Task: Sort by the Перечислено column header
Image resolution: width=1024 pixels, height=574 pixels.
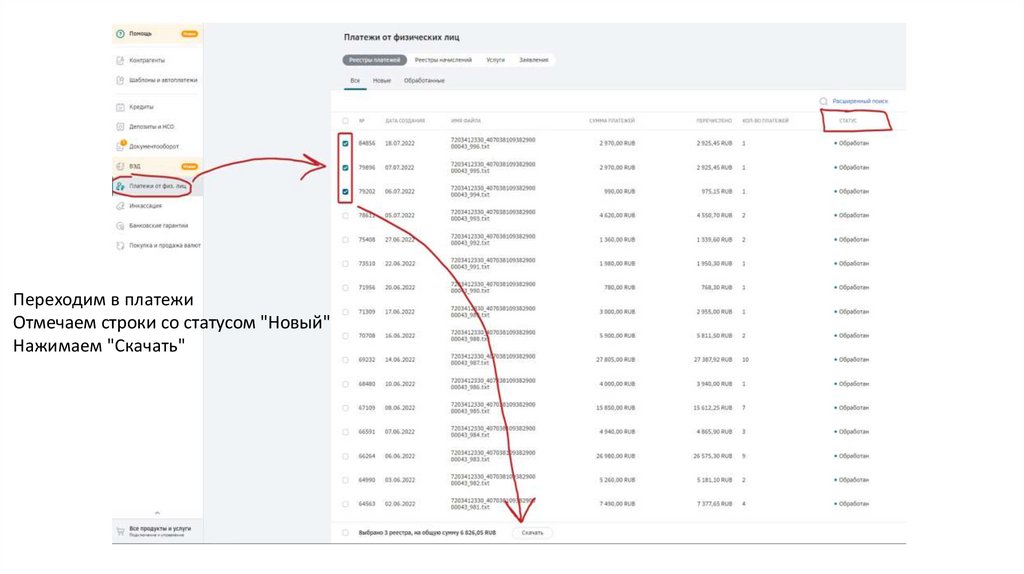Action: pyautogui.click(x=714, y=121)
